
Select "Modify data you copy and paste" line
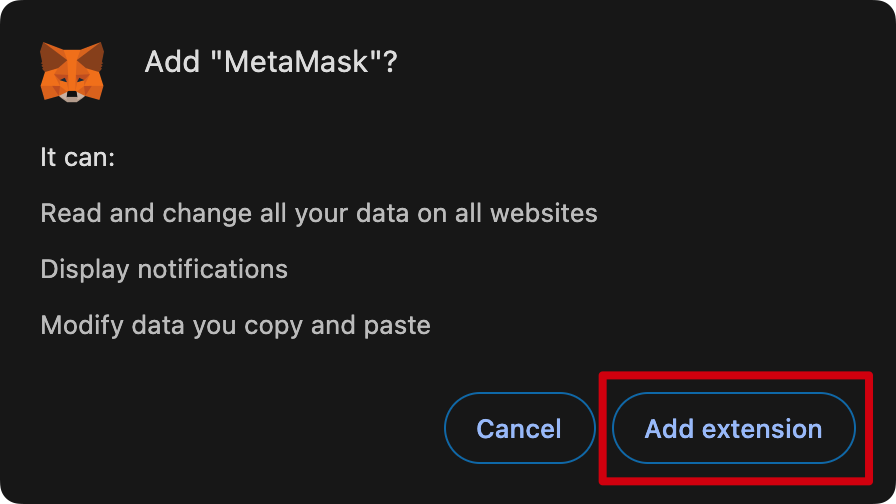point(235,325)
